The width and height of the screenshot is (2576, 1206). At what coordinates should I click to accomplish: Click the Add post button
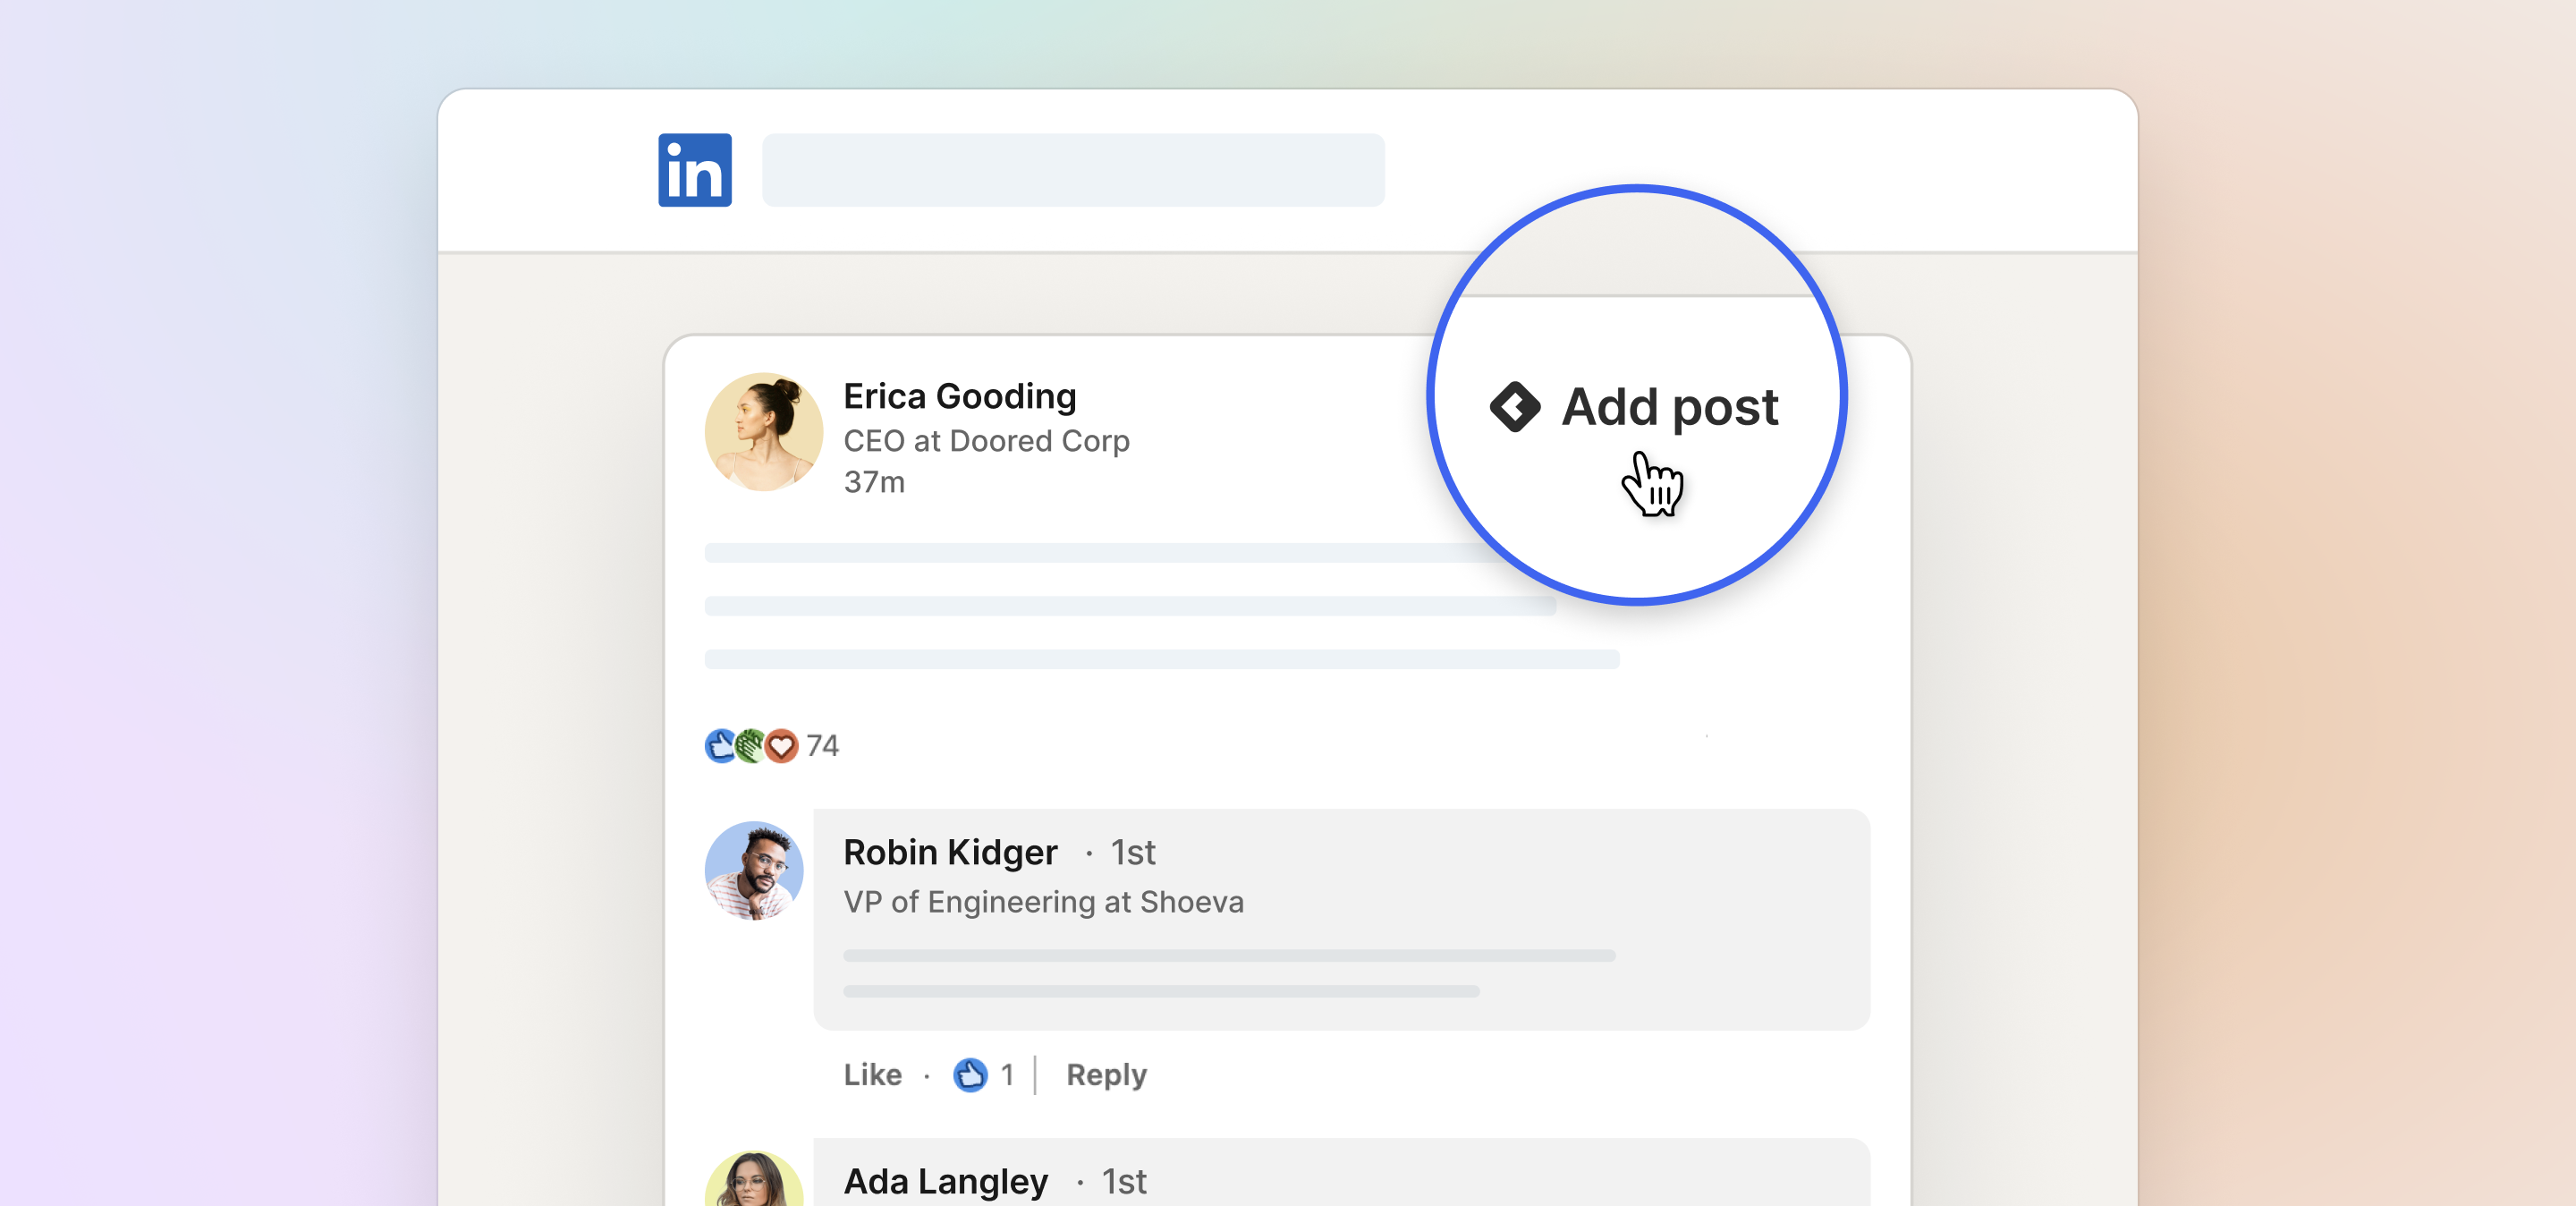[1635, 407]
